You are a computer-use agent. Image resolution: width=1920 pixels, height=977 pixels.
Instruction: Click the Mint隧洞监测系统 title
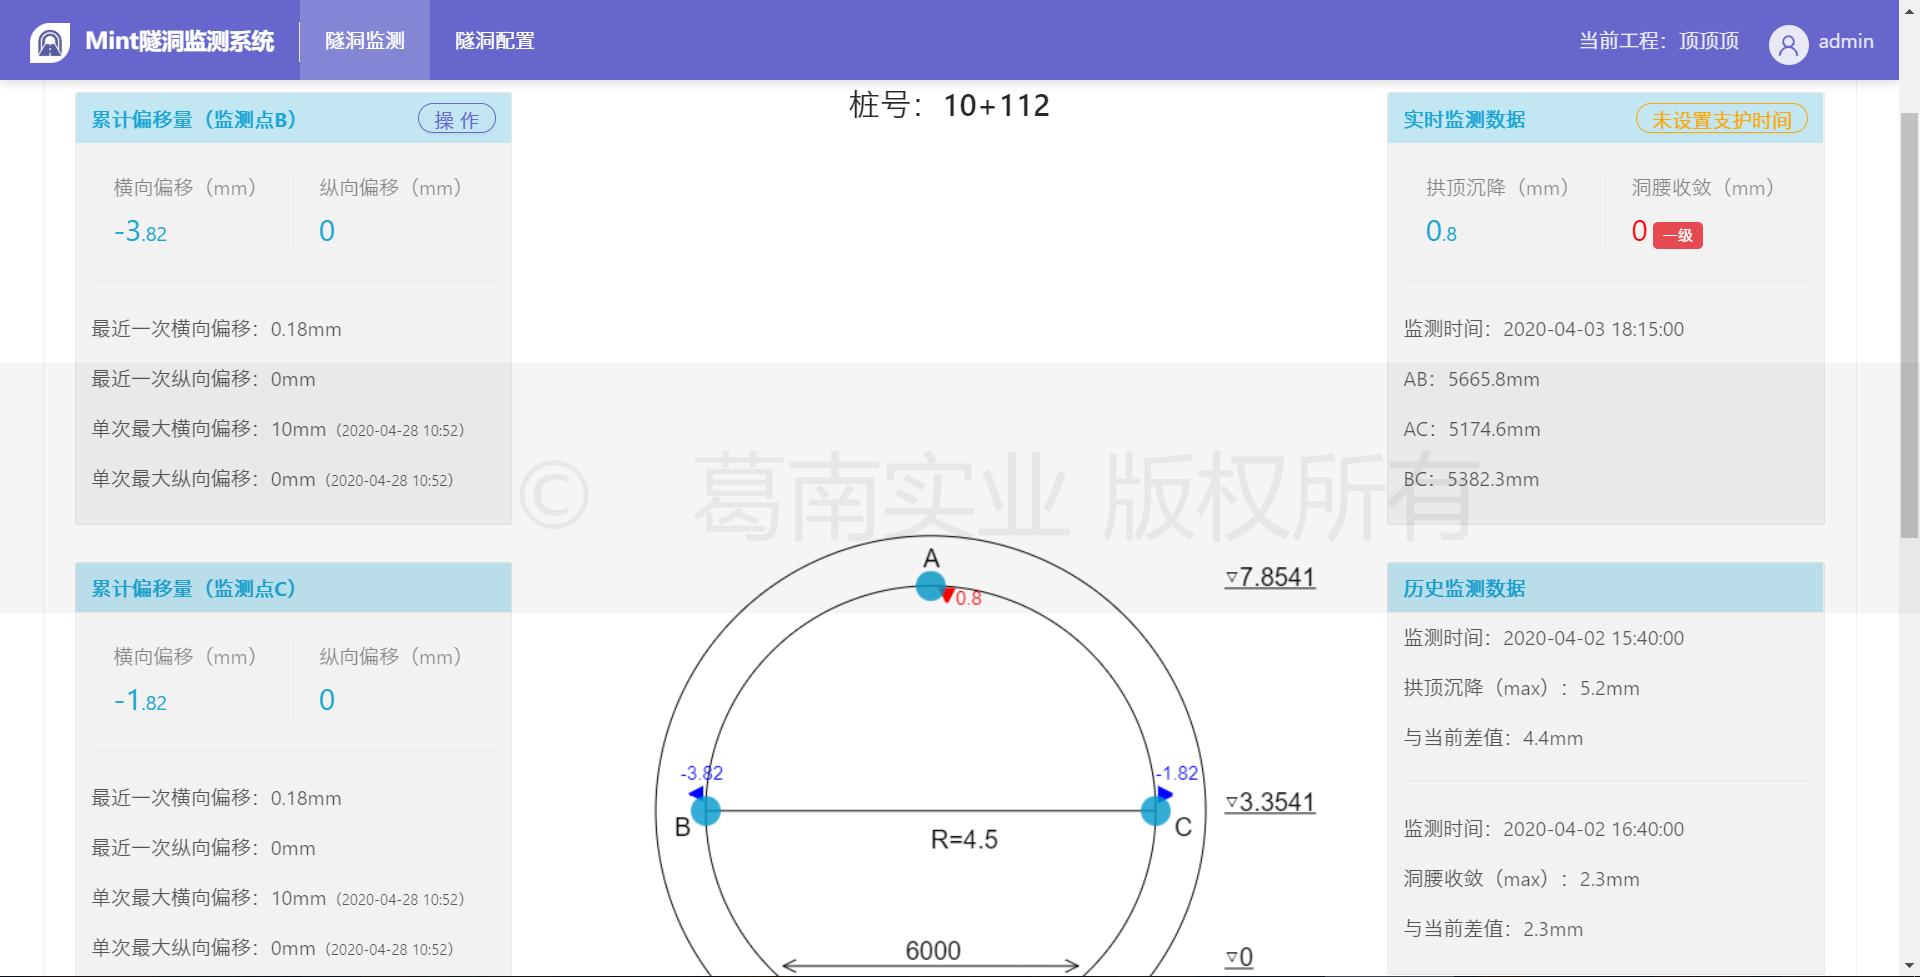tap(180, 41)
